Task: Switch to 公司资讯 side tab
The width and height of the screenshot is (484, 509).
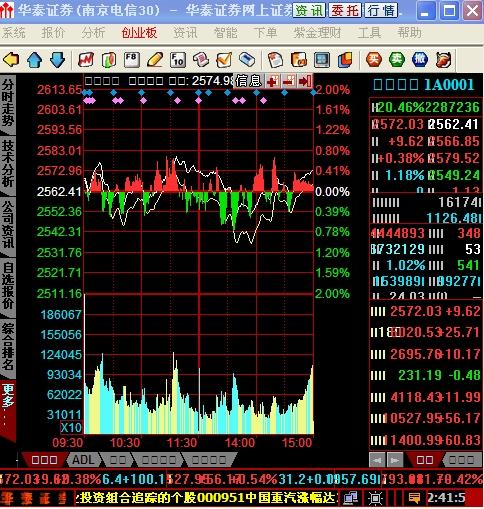Action: [x=8, y=225]
